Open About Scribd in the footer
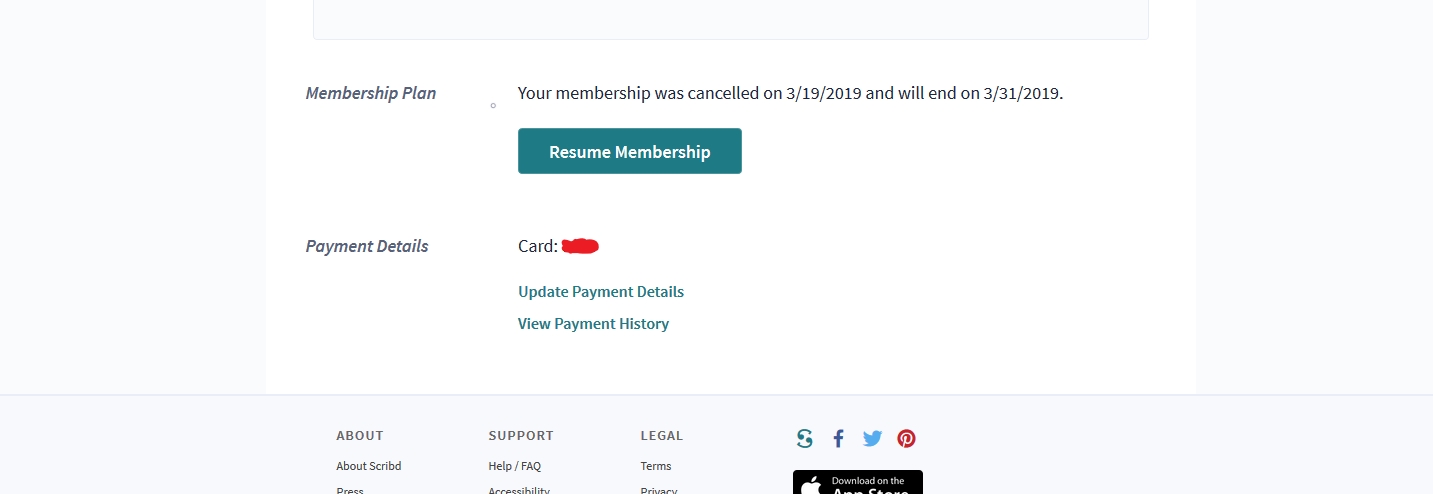 coord(369,466)
